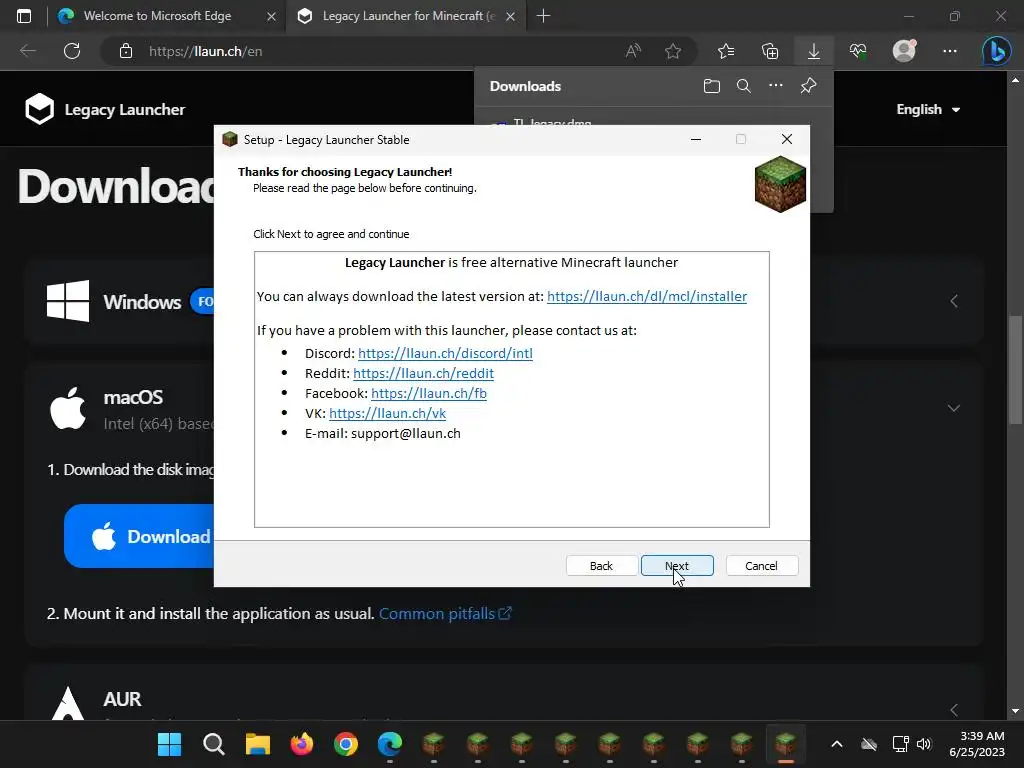Open Browser essentials heart icon
This screenshot has height=768, width=1024.
pos(858,51)
